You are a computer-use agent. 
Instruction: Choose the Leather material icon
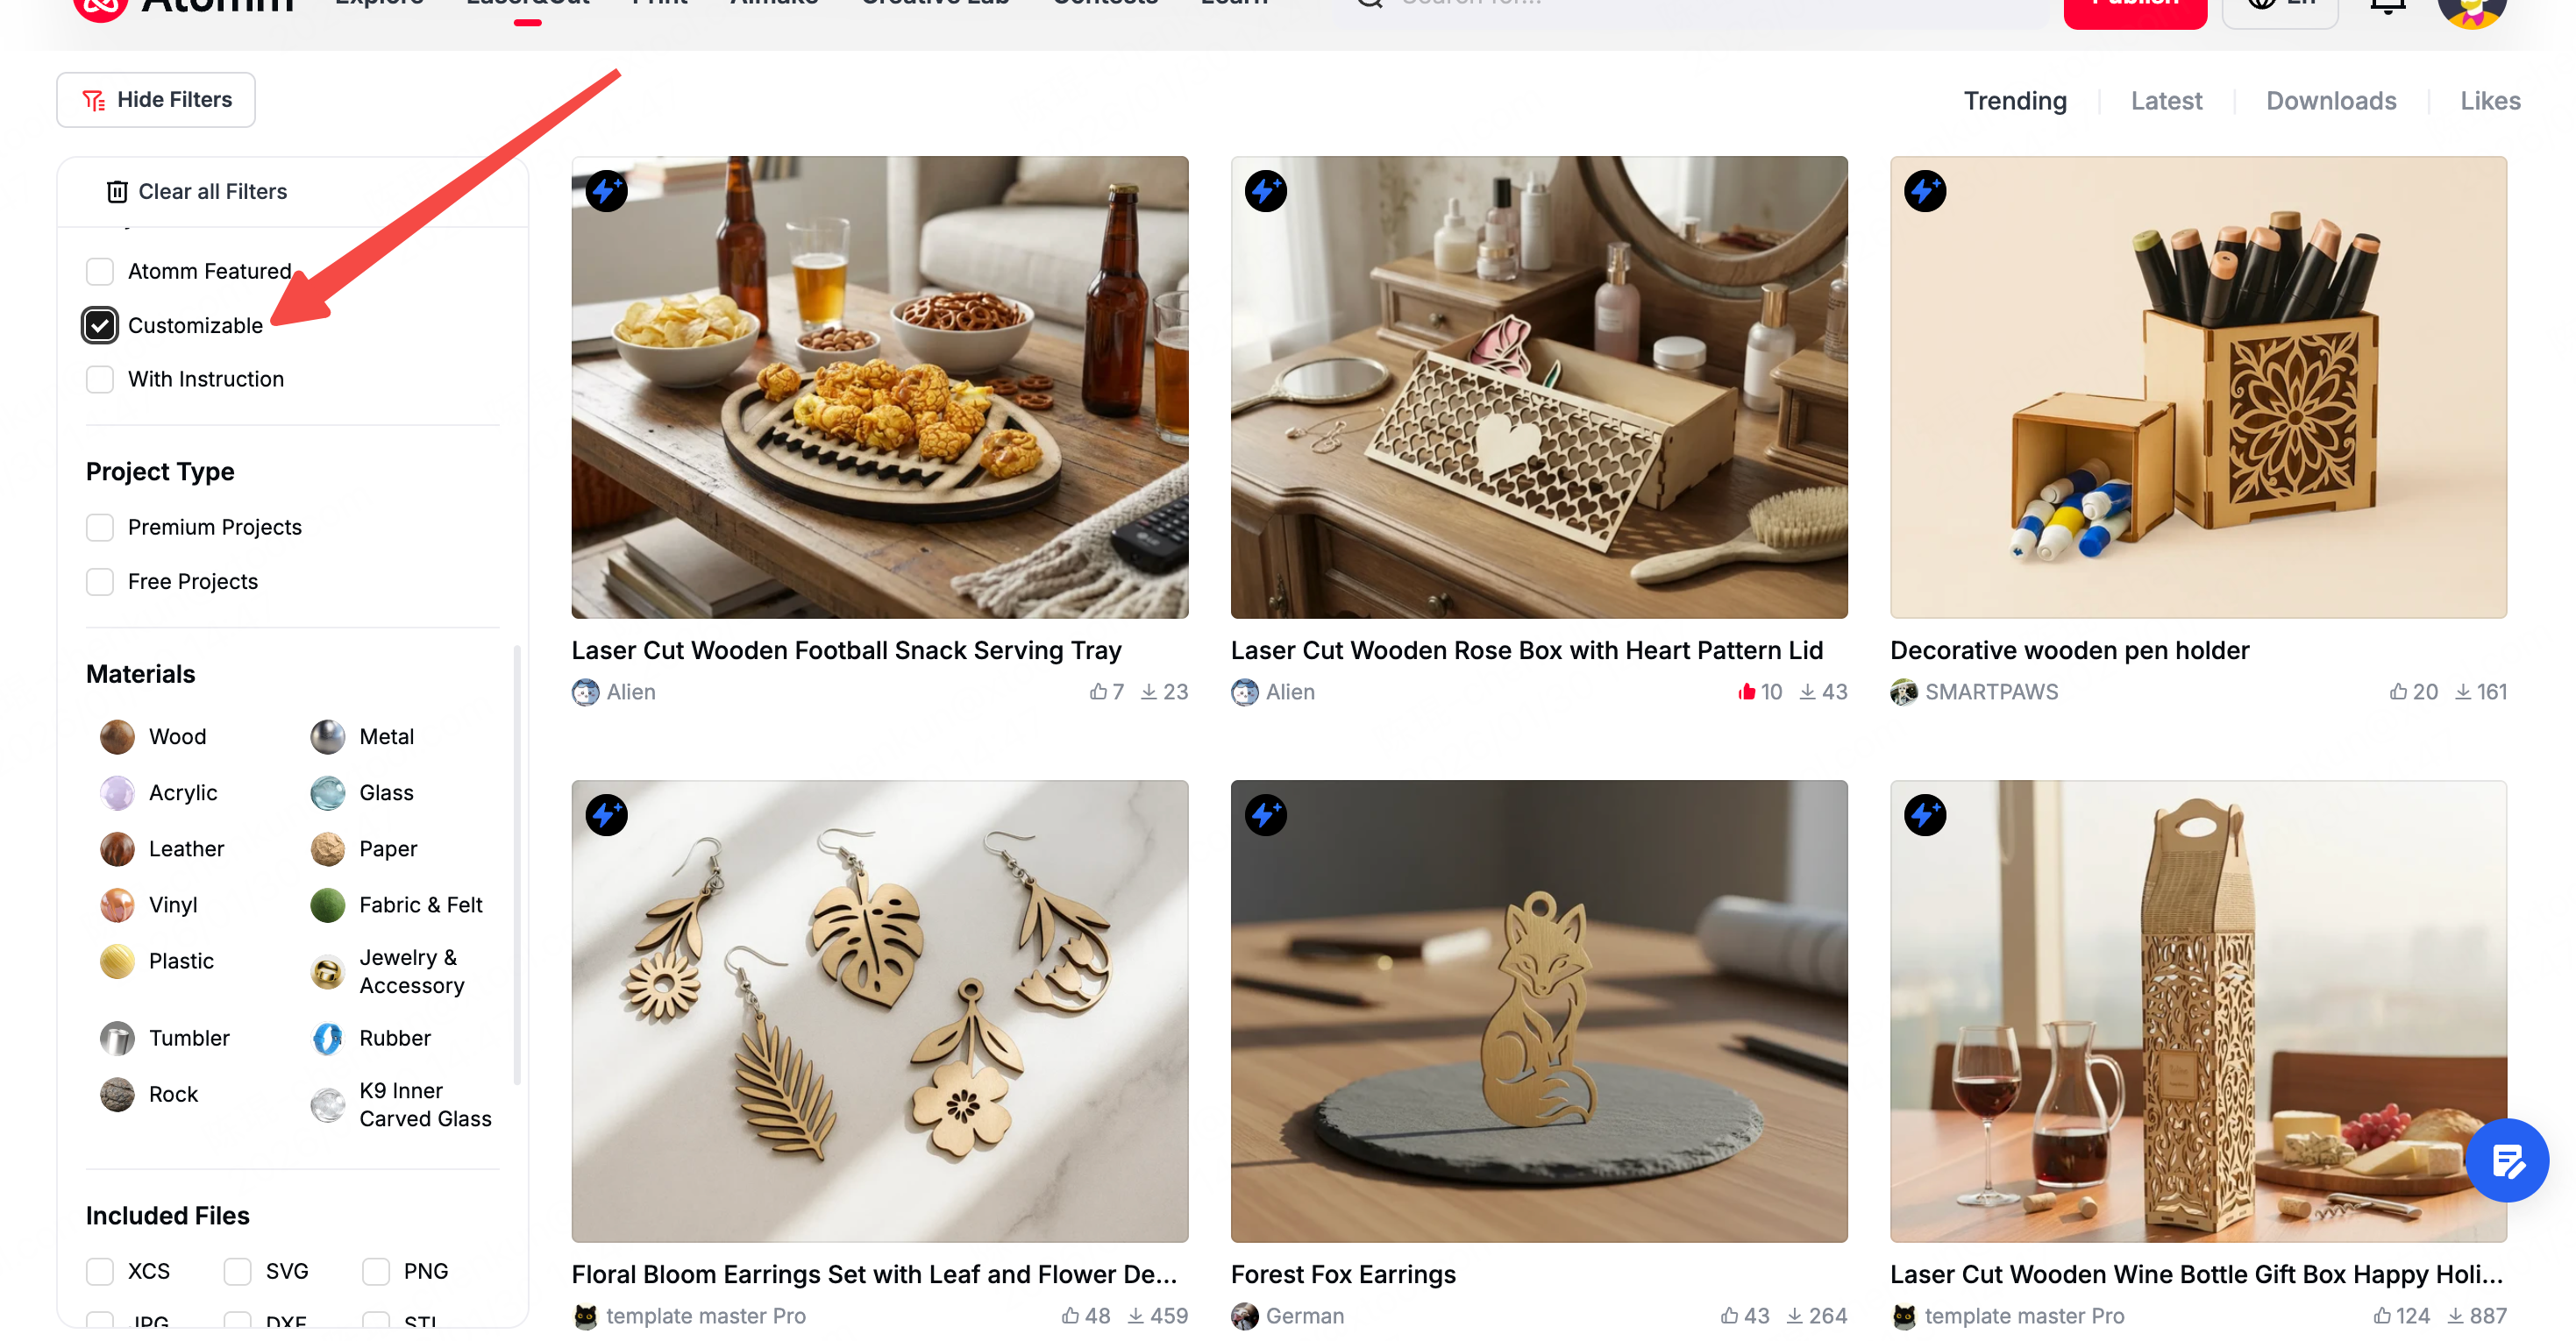point(117,849)
